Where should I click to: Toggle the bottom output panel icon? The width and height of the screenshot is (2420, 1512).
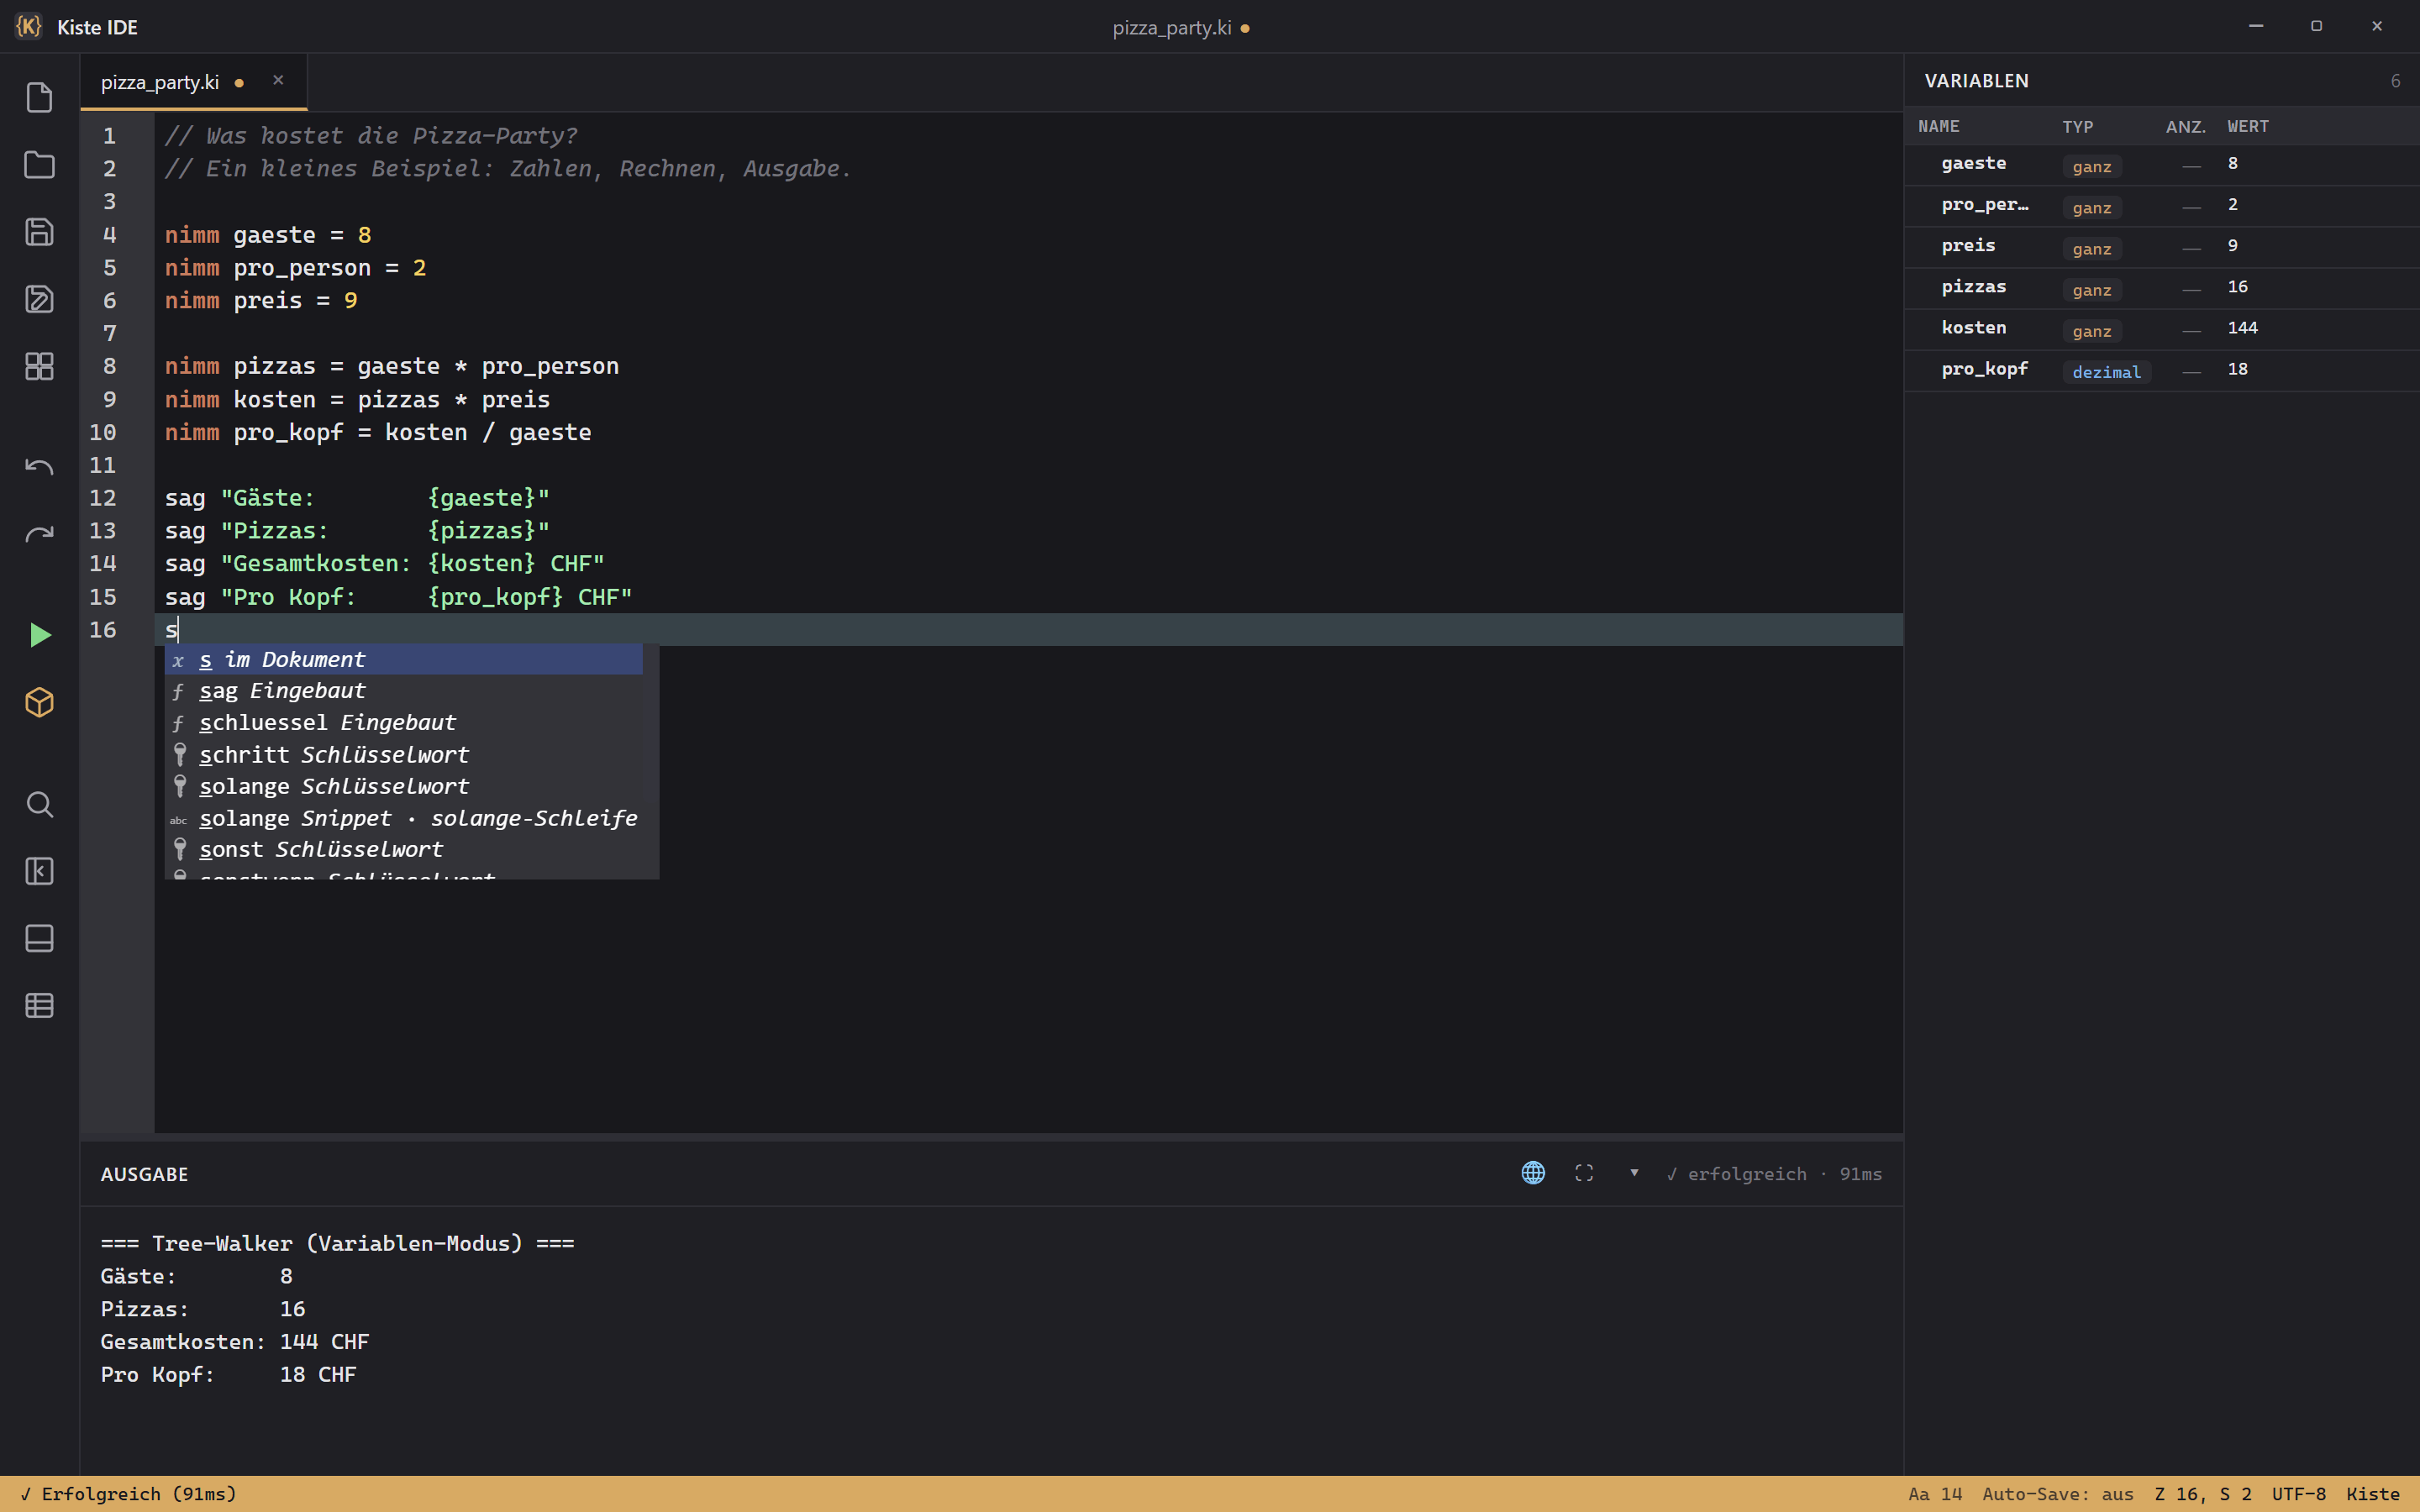pos(39,938)
